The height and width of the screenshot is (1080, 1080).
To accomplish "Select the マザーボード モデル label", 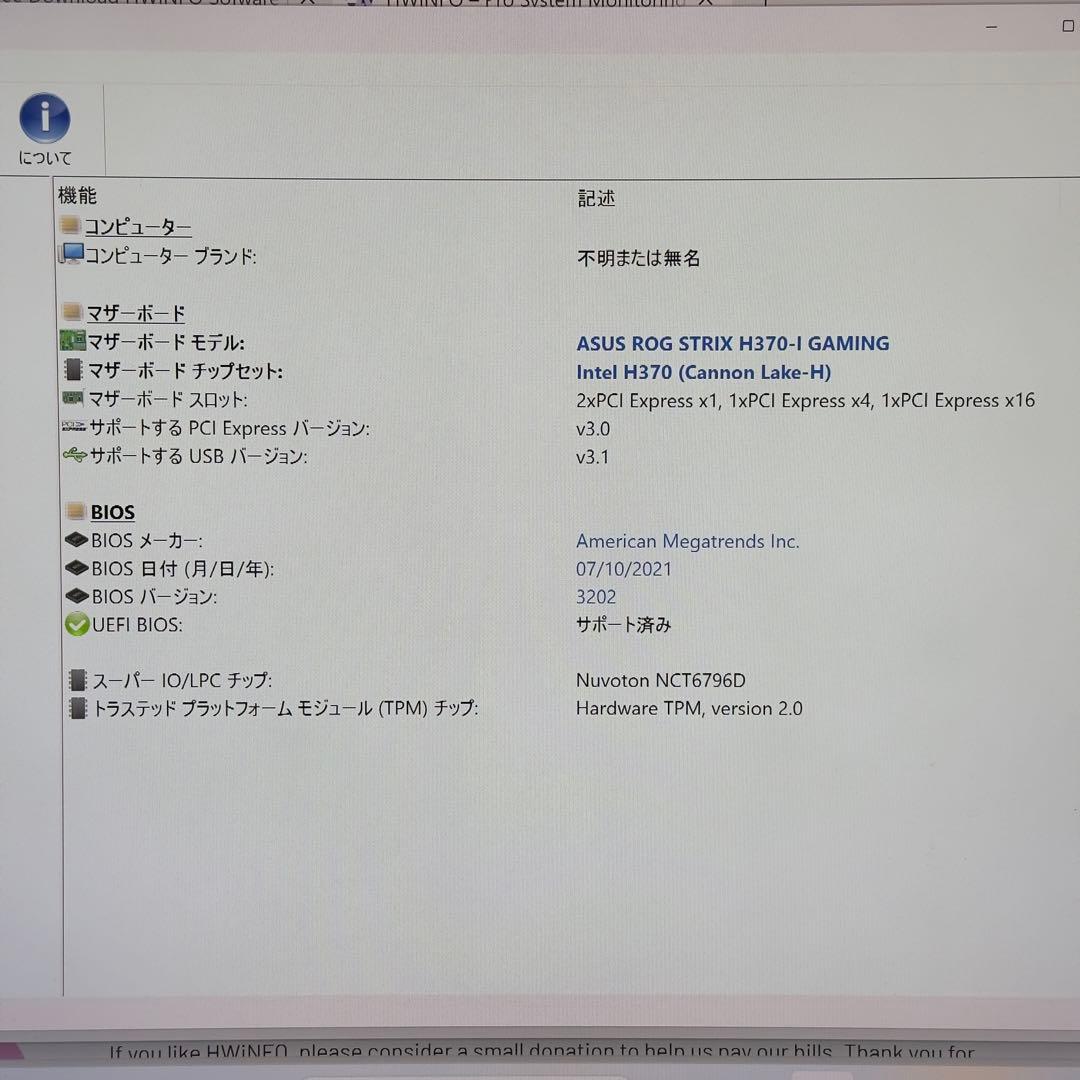I will 166,342.
